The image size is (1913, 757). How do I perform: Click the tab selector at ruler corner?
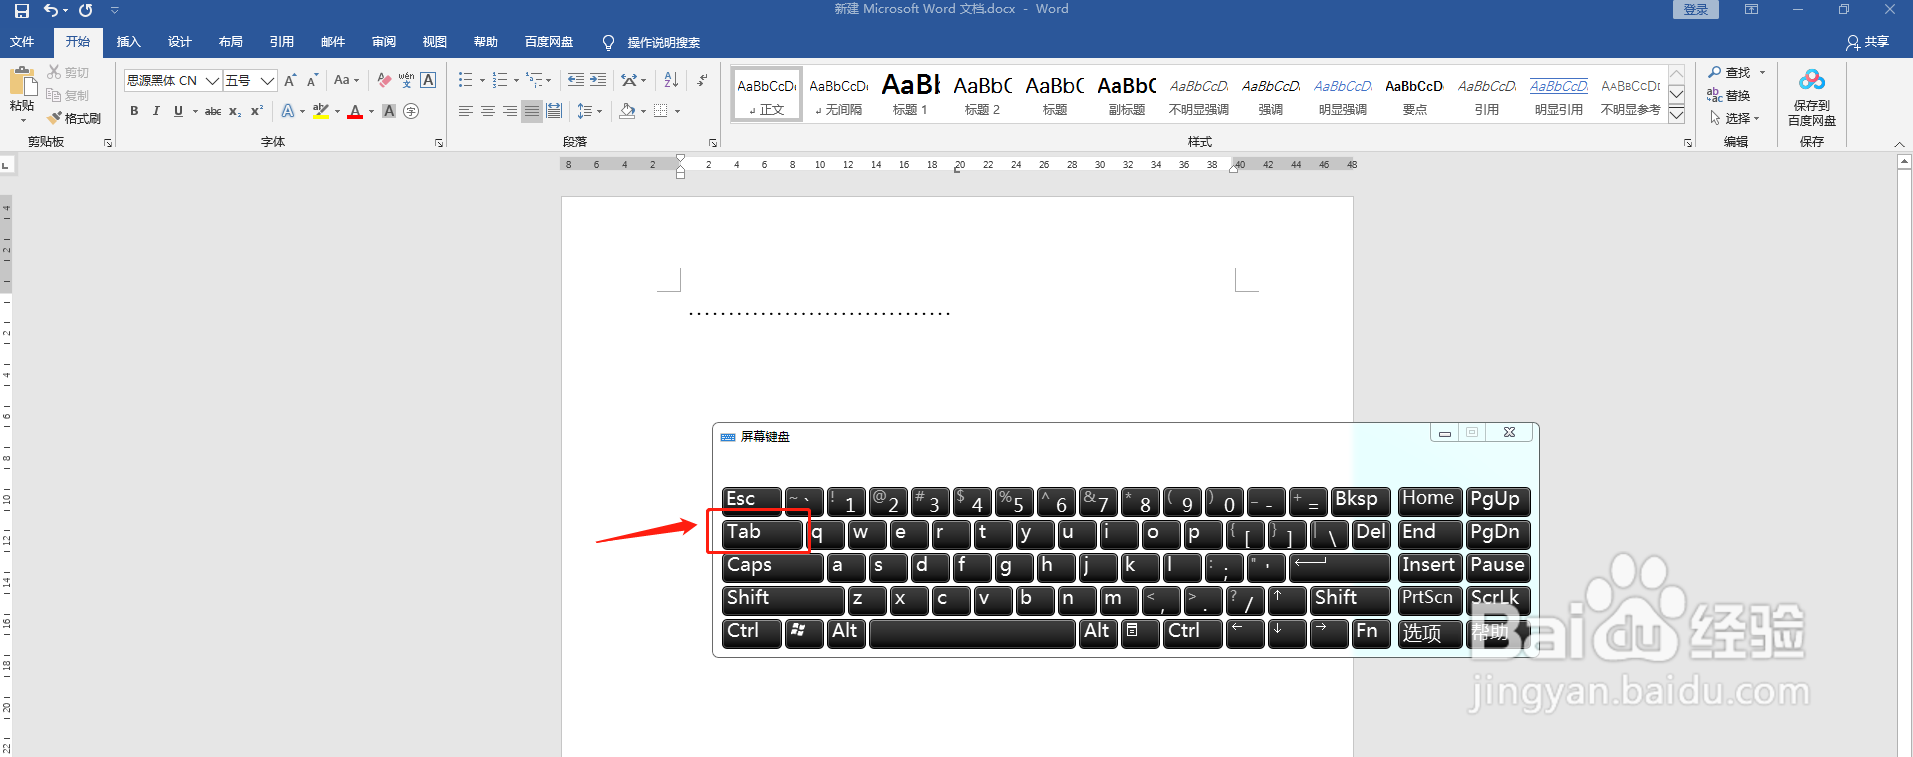[6, 164]
